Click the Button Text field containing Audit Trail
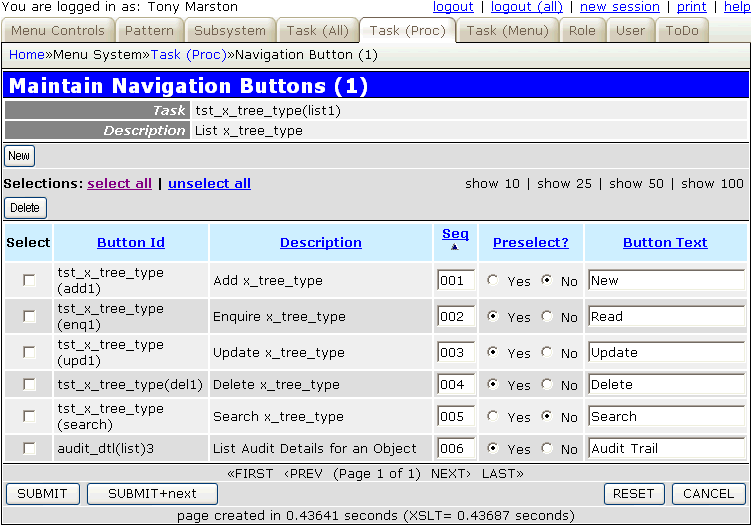This screenshot has height=526, width=752. (x=666, y=449)
